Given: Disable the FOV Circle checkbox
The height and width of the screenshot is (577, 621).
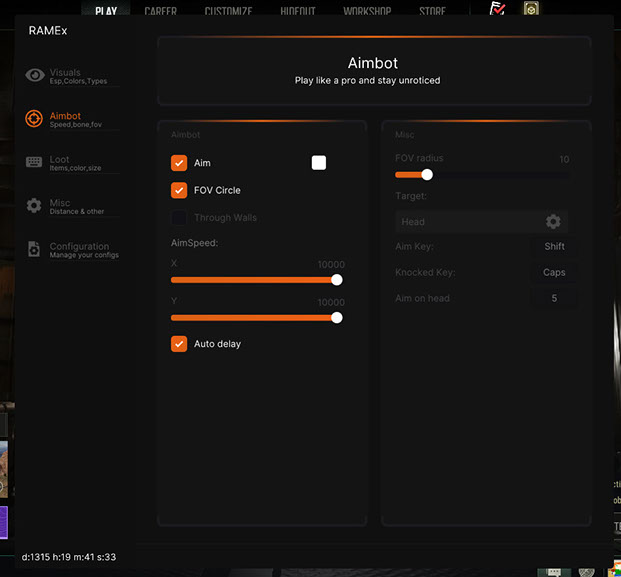Looking at the screenshot, I should pos(179,190).
